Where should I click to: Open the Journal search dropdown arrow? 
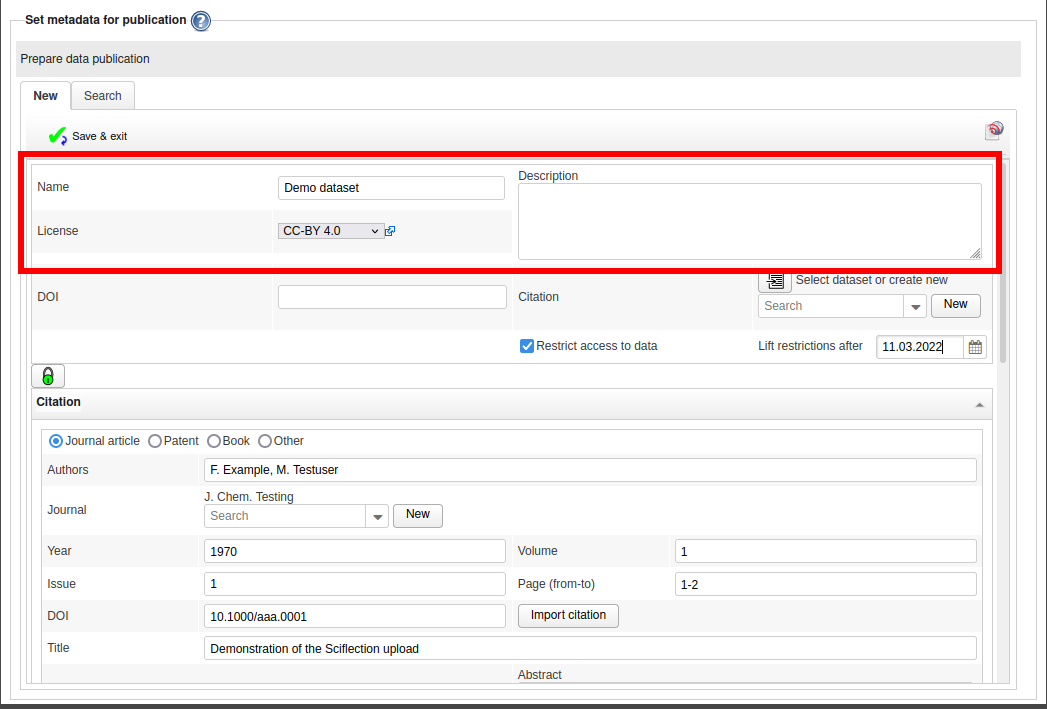[x=377, y=517]
